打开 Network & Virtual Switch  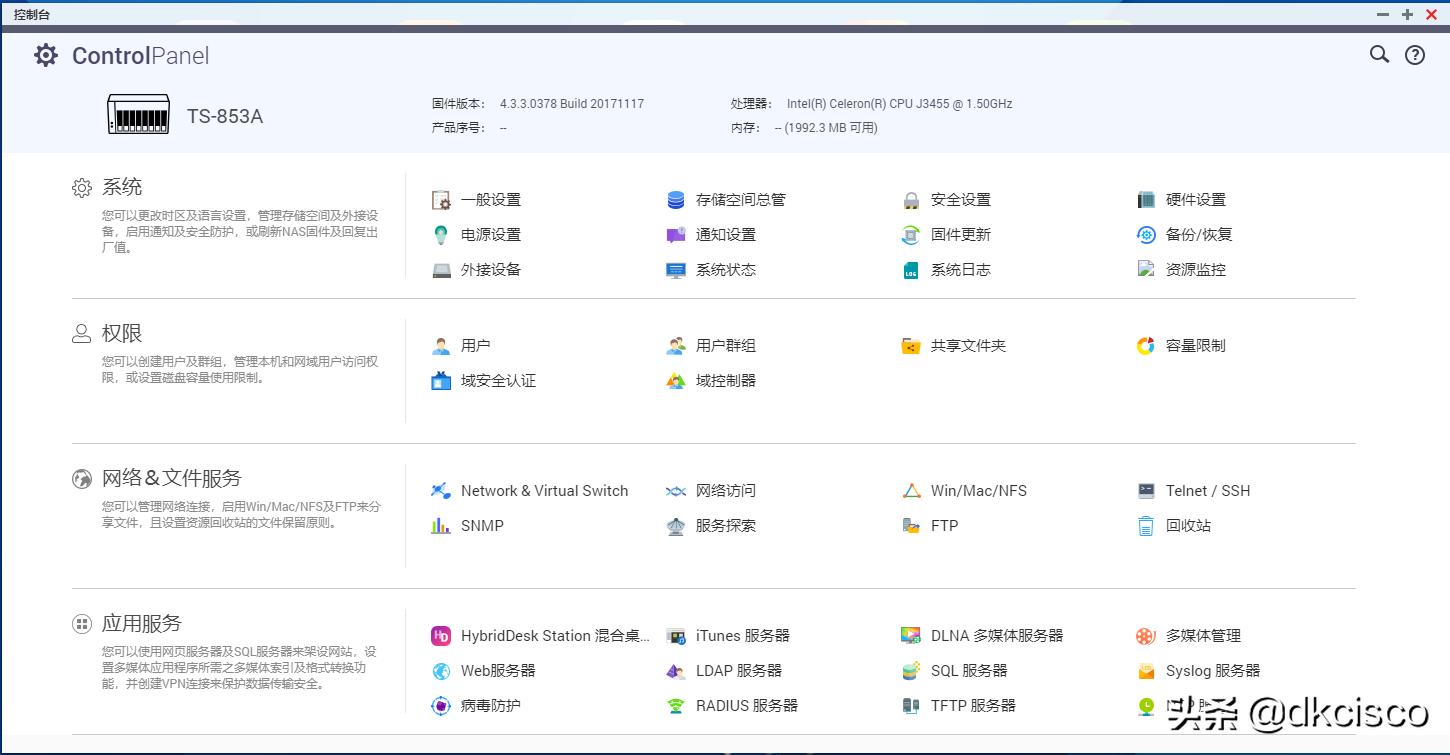point(545,491)
